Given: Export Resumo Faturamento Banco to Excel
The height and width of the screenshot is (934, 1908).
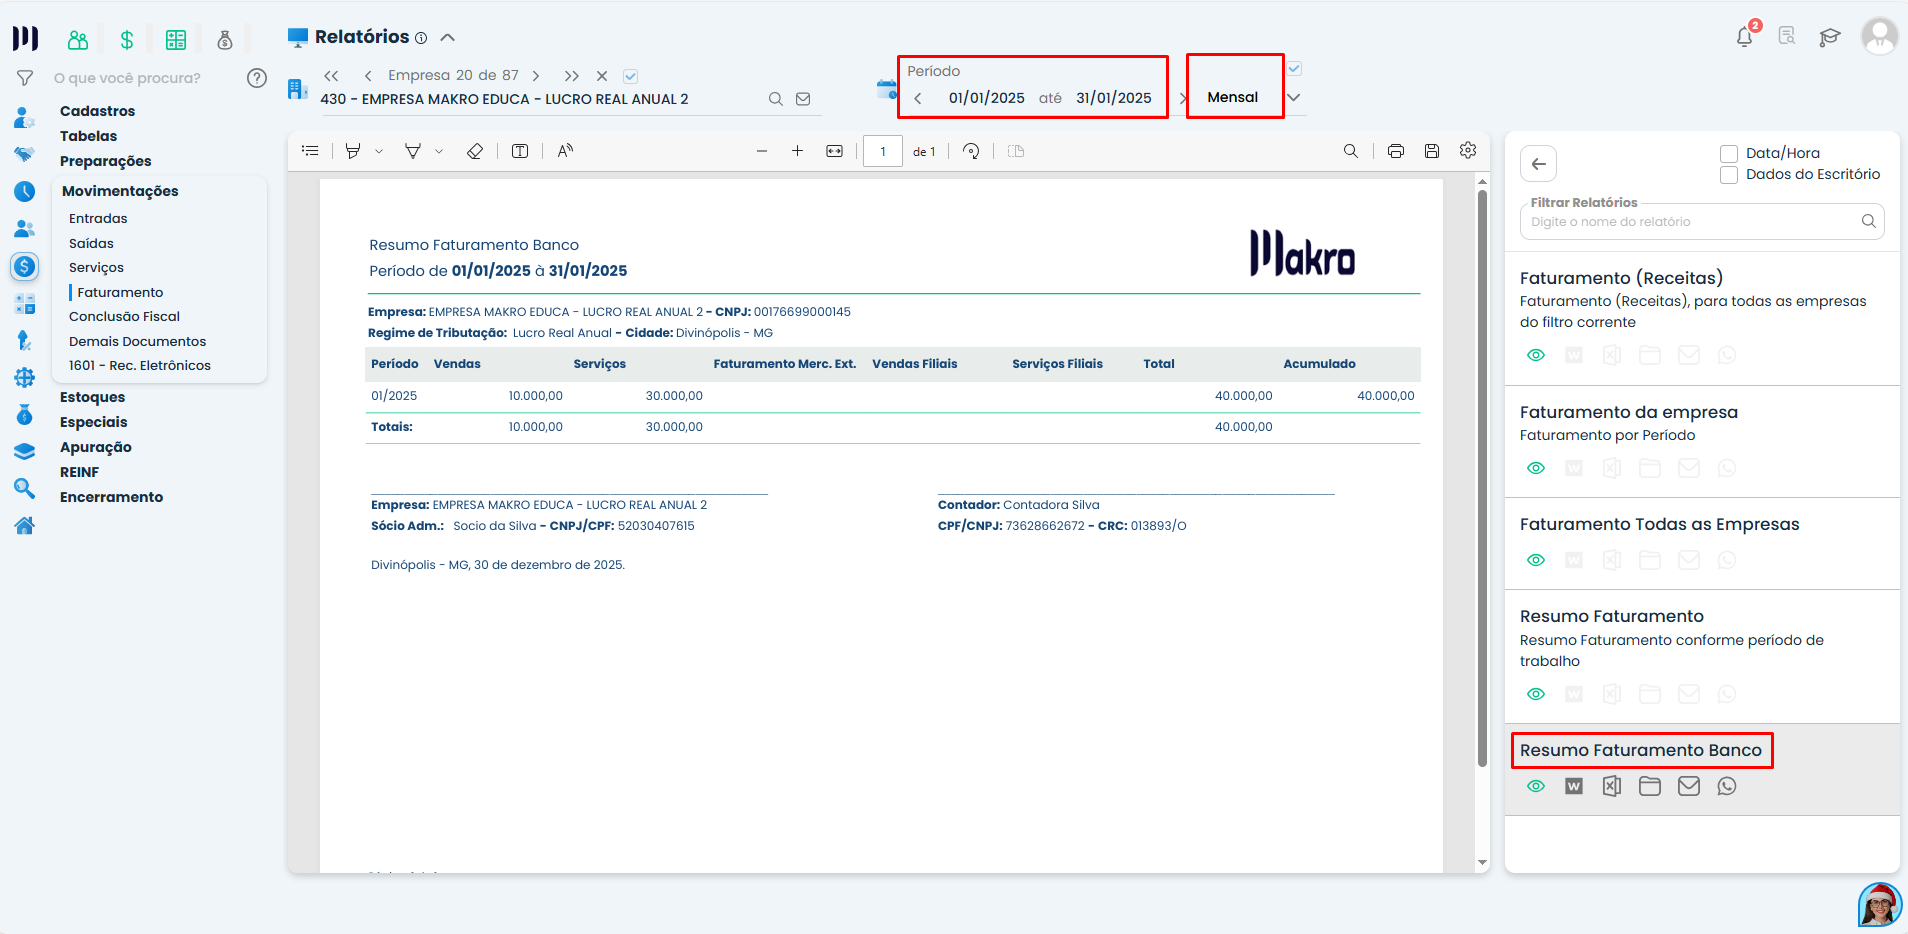Looking at the screenshot, I should [x=1611, y=786].
